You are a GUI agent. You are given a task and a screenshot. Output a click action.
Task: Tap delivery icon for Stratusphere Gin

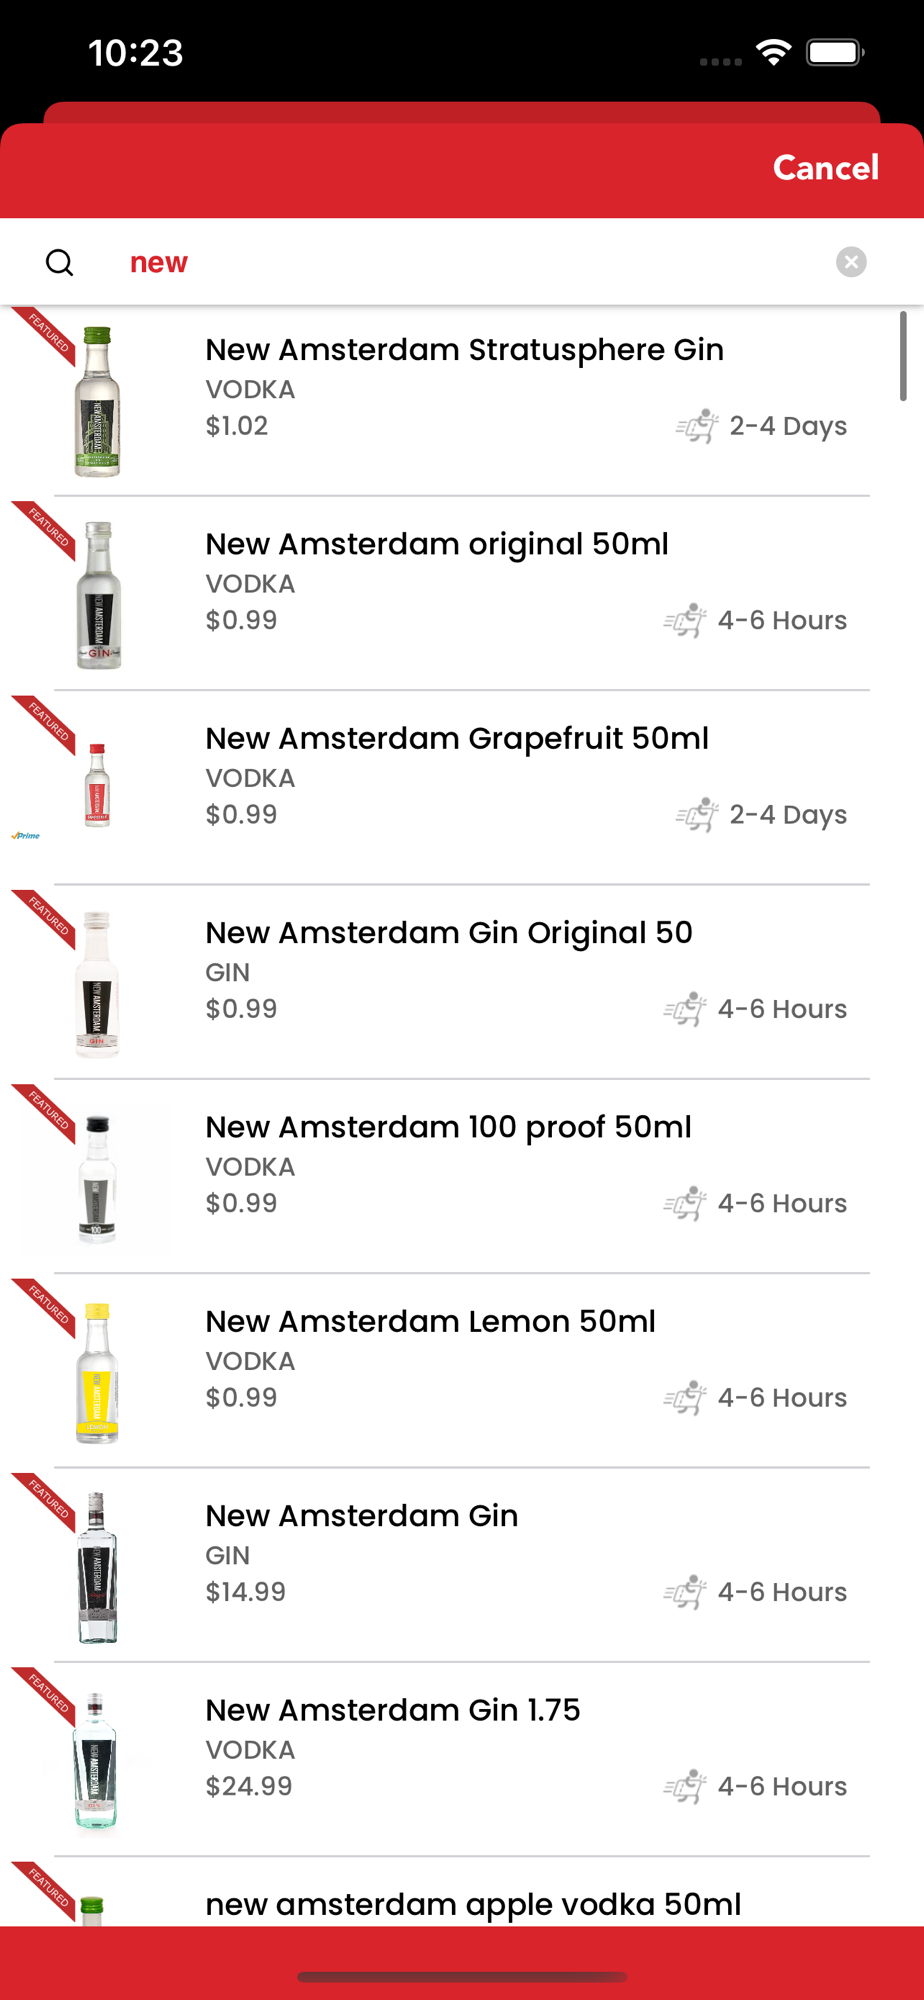(x=697, y=426)
